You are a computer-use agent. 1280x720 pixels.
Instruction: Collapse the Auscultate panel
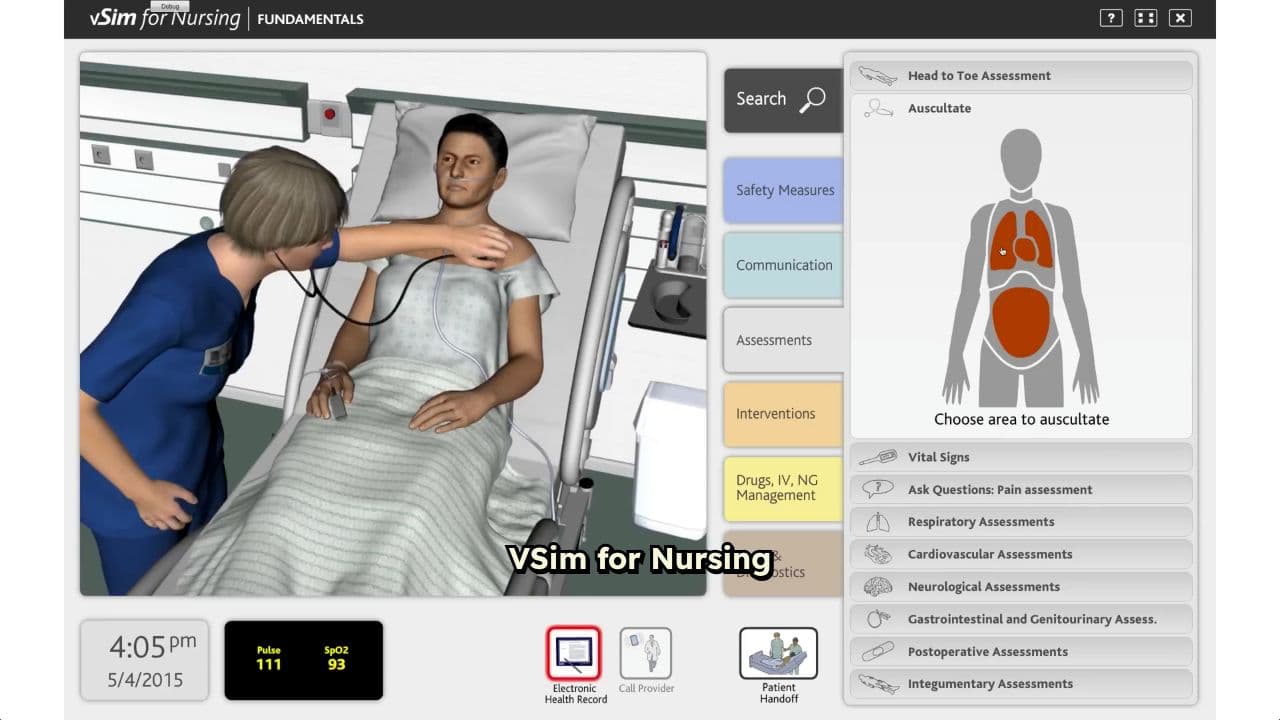[938, 108]
